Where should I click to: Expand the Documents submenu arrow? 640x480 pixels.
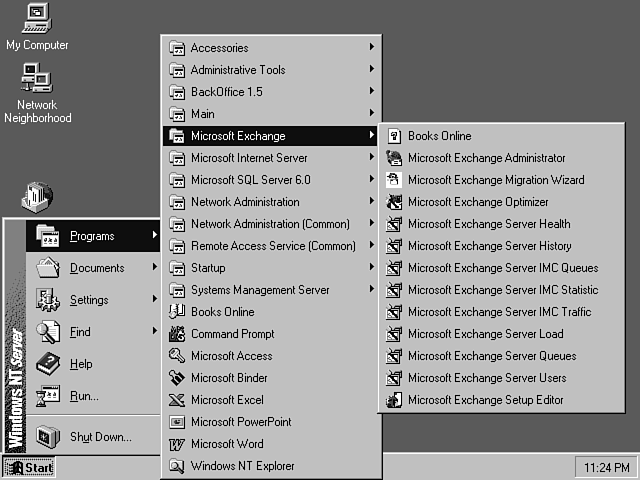pyautogui.click(x=155, y=267)
